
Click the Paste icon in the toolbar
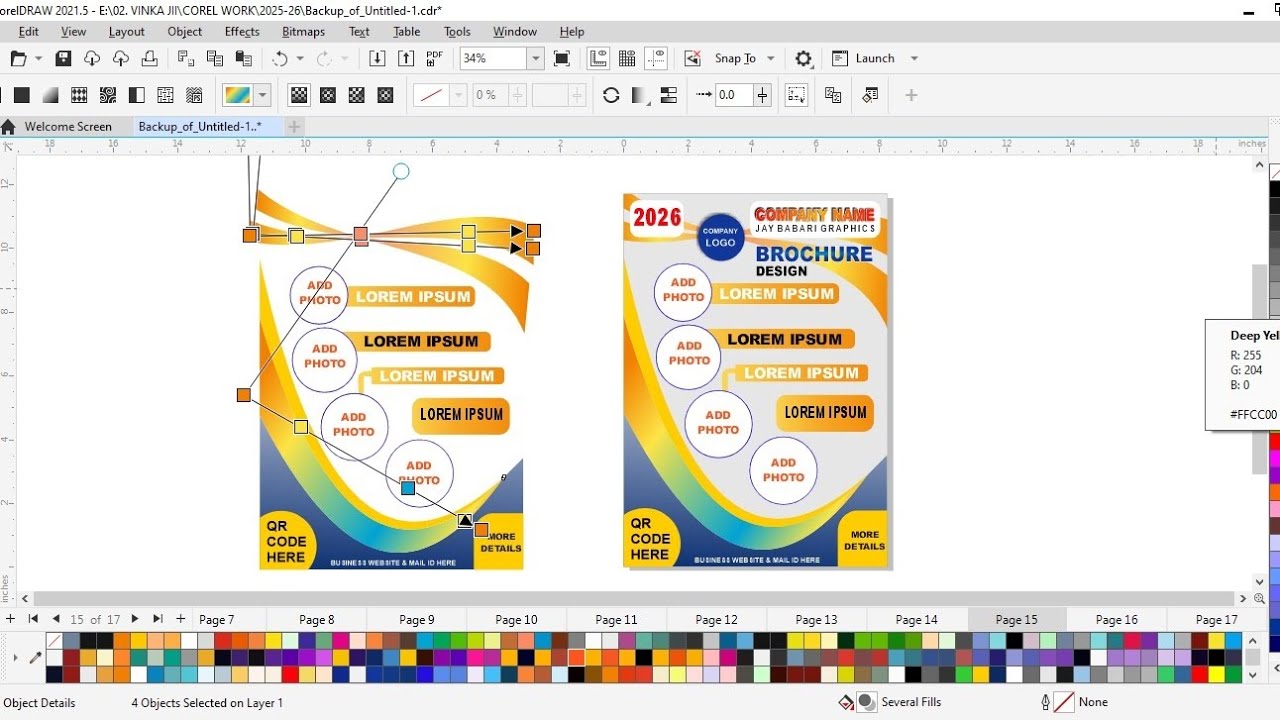243,58
